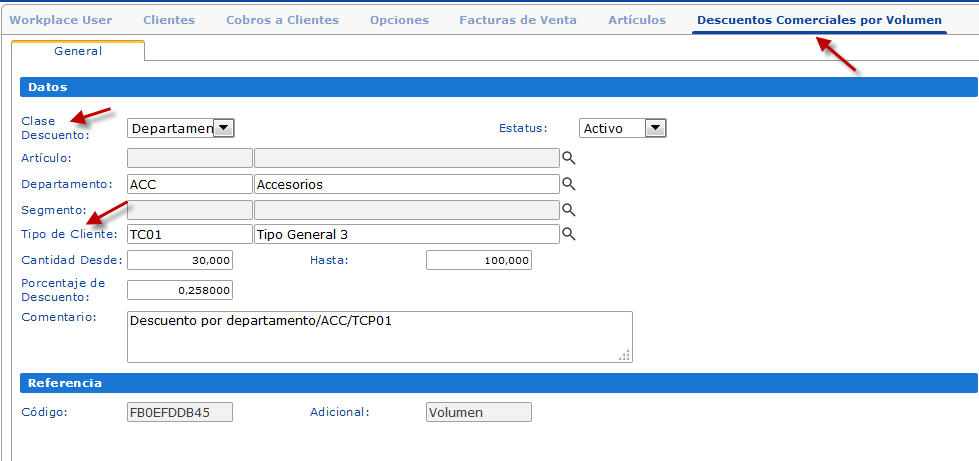Viewport: 979px width, 461px height.
Task: Click the Artículo search magnifier icon
Action: (x=568, y=158)
